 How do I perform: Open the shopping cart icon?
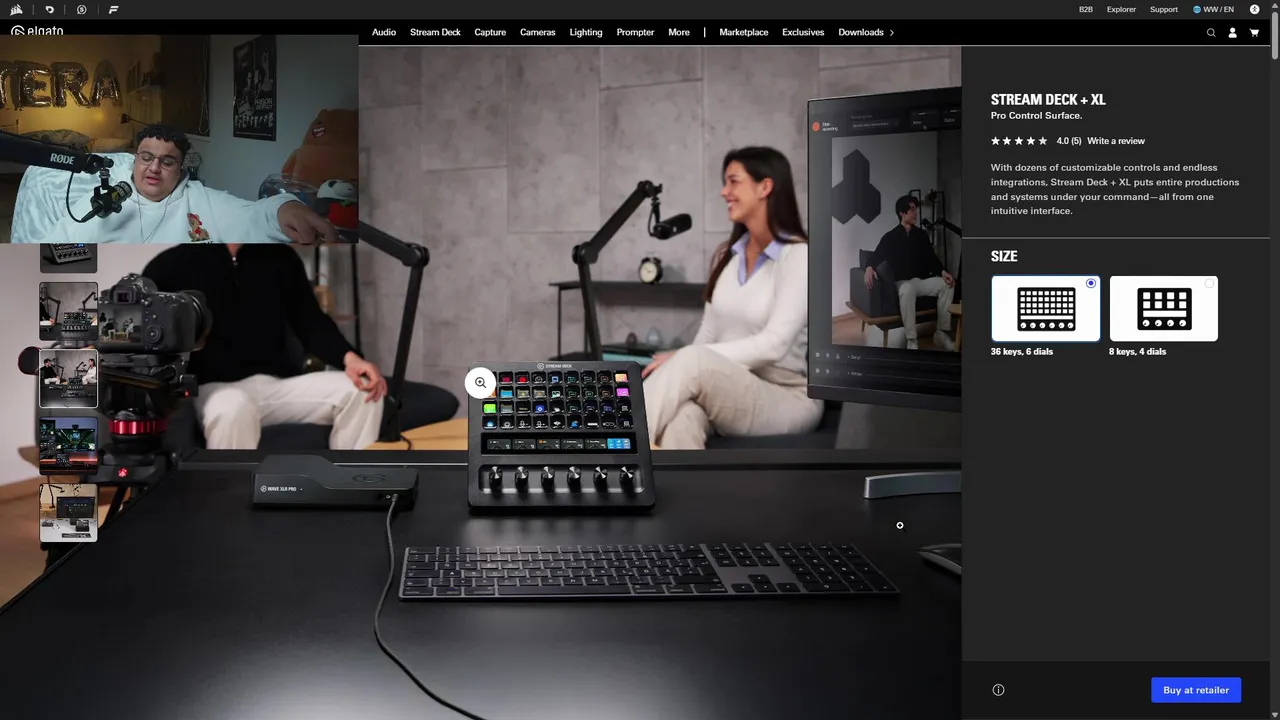tap(1254, 32)
